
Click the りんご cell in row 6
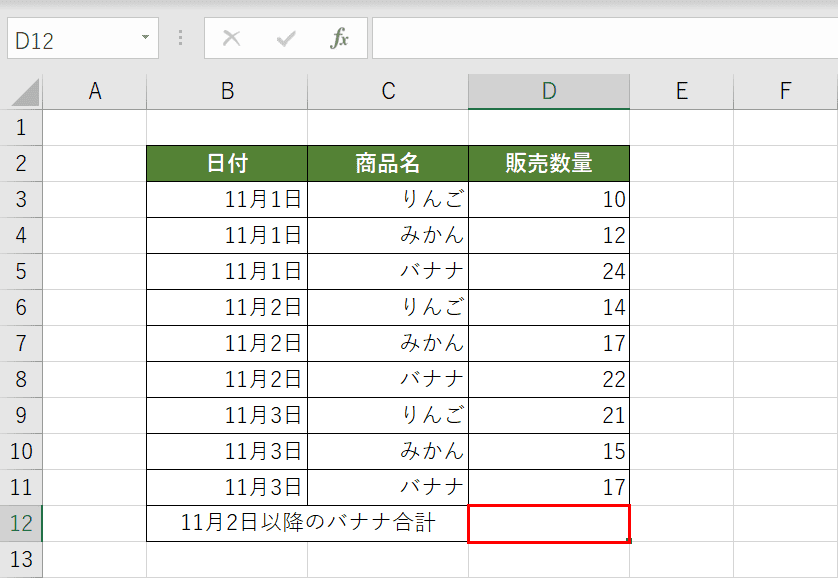(388, 308)
